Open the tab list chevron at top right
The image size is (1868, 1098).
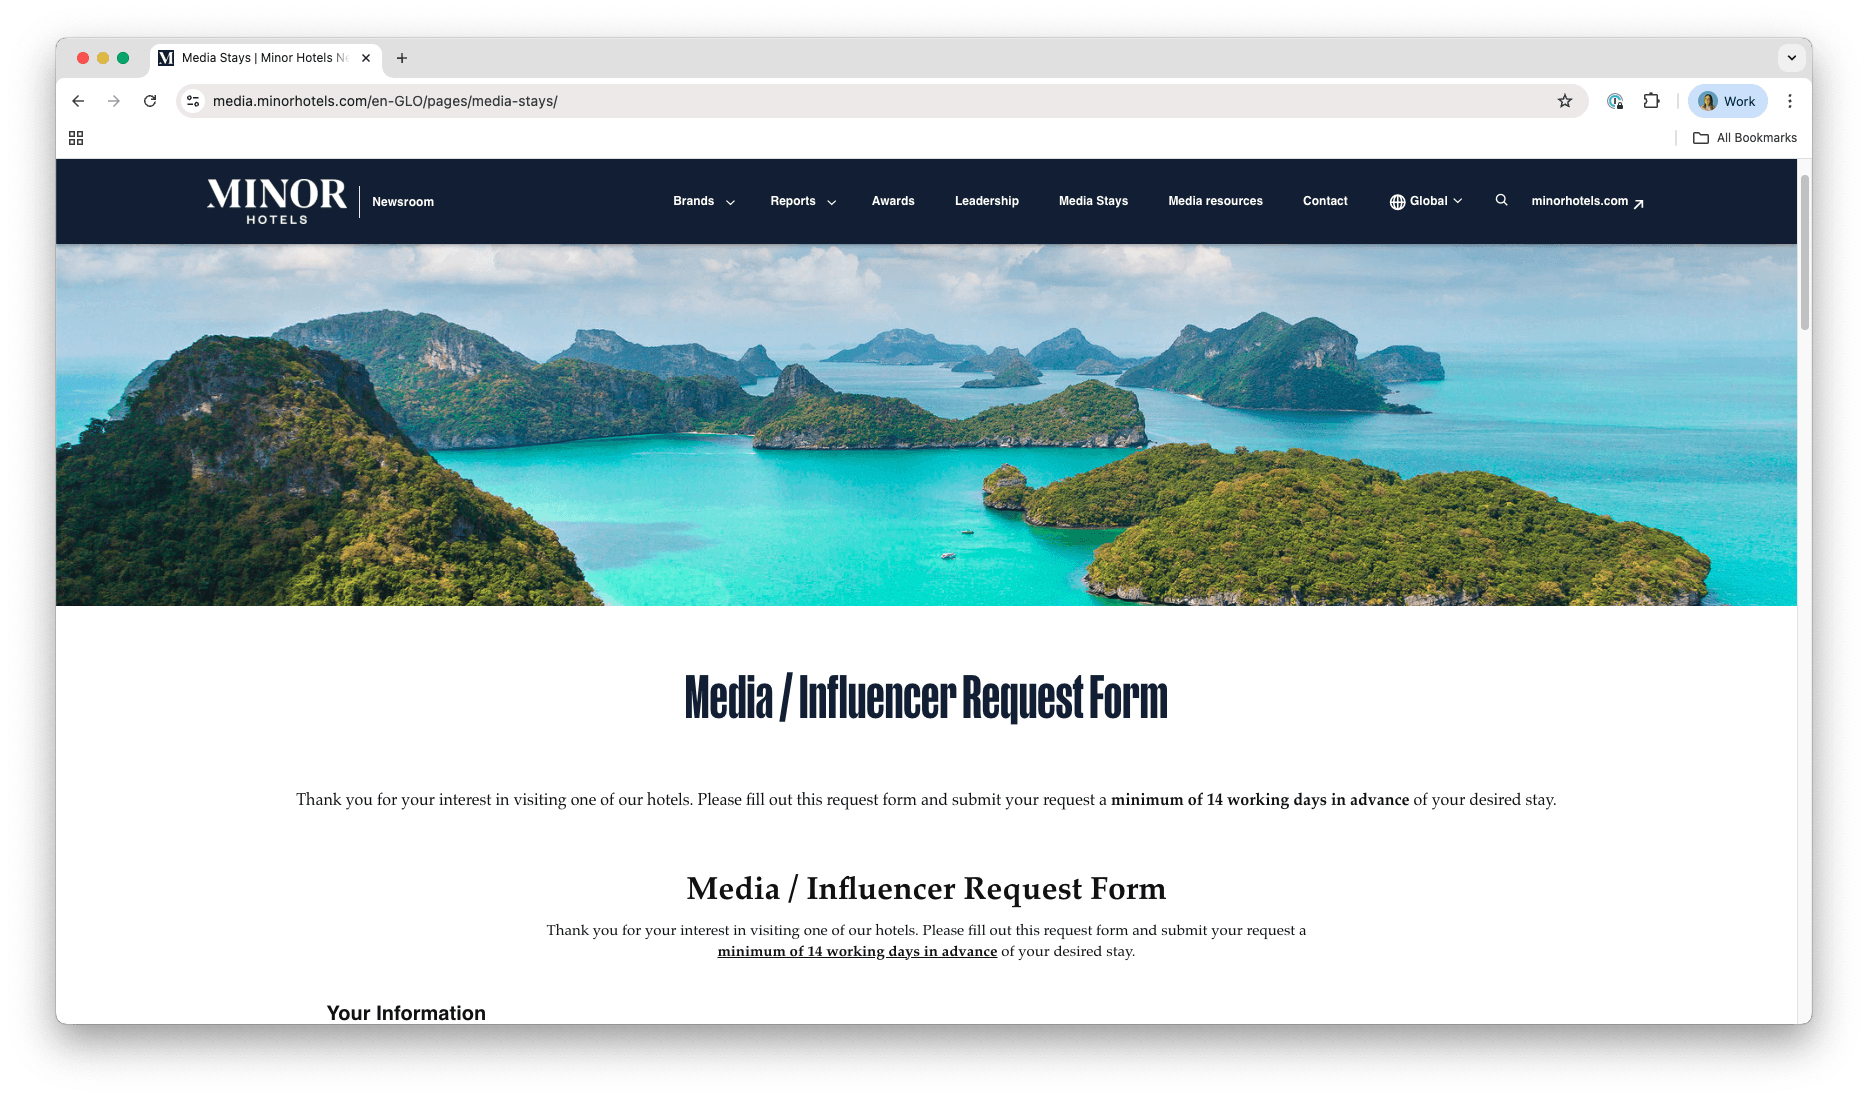click(x=1791, y=58)
